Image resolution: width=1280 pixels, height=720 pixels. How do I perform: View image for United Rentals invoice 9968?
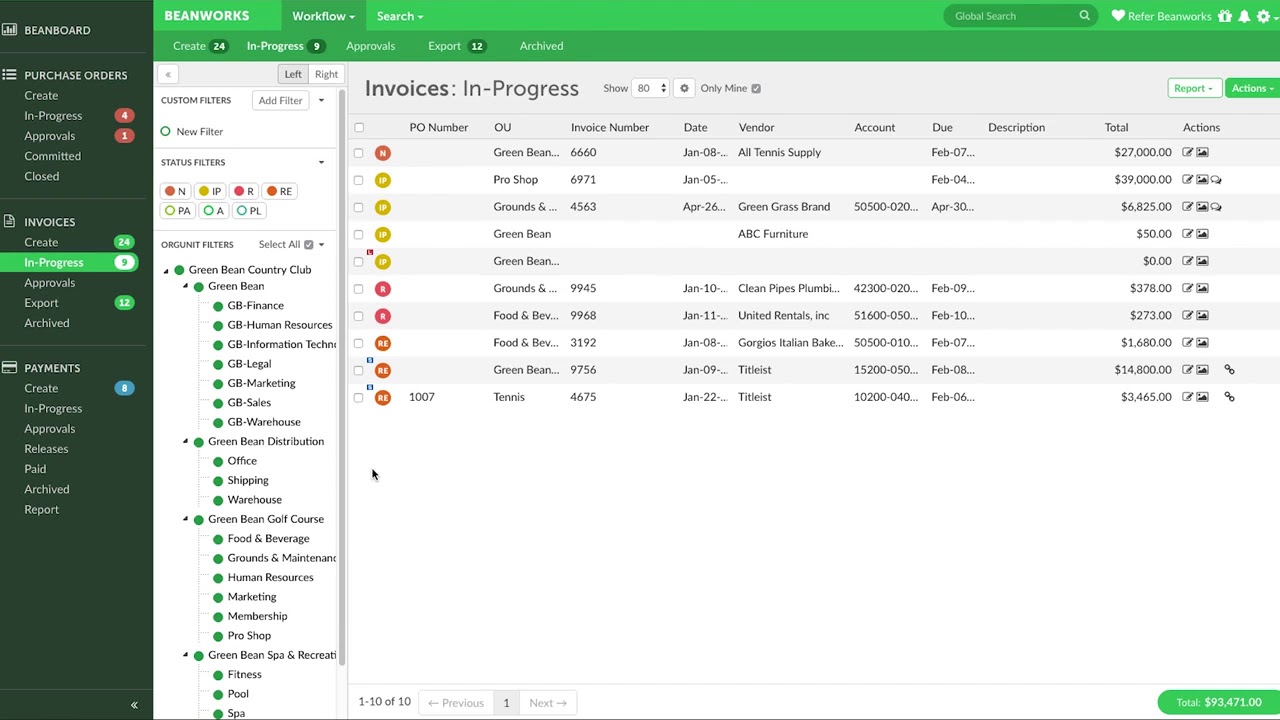coord(1202,315)
